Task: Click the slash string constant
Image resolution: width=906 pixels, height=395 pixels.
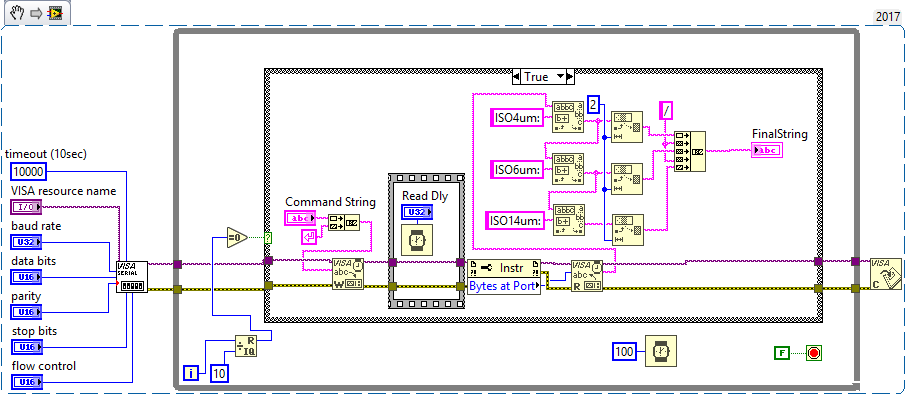Action: click(x=666, y=110)
